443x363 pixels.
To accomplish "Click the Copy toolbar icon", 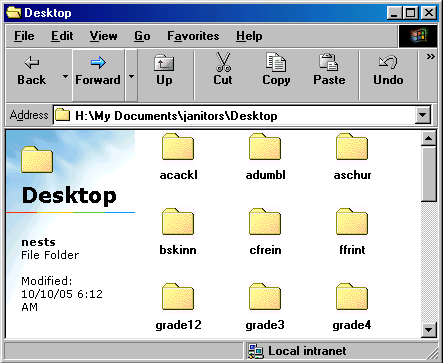I will click(276, 70).
